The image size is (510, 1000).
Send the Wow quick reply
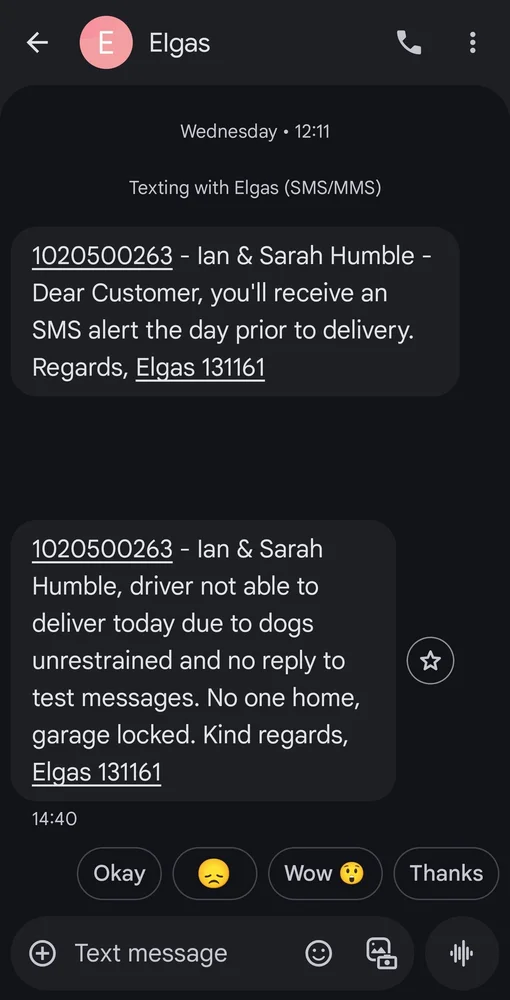pyautogui.click(x=325, y=873)
